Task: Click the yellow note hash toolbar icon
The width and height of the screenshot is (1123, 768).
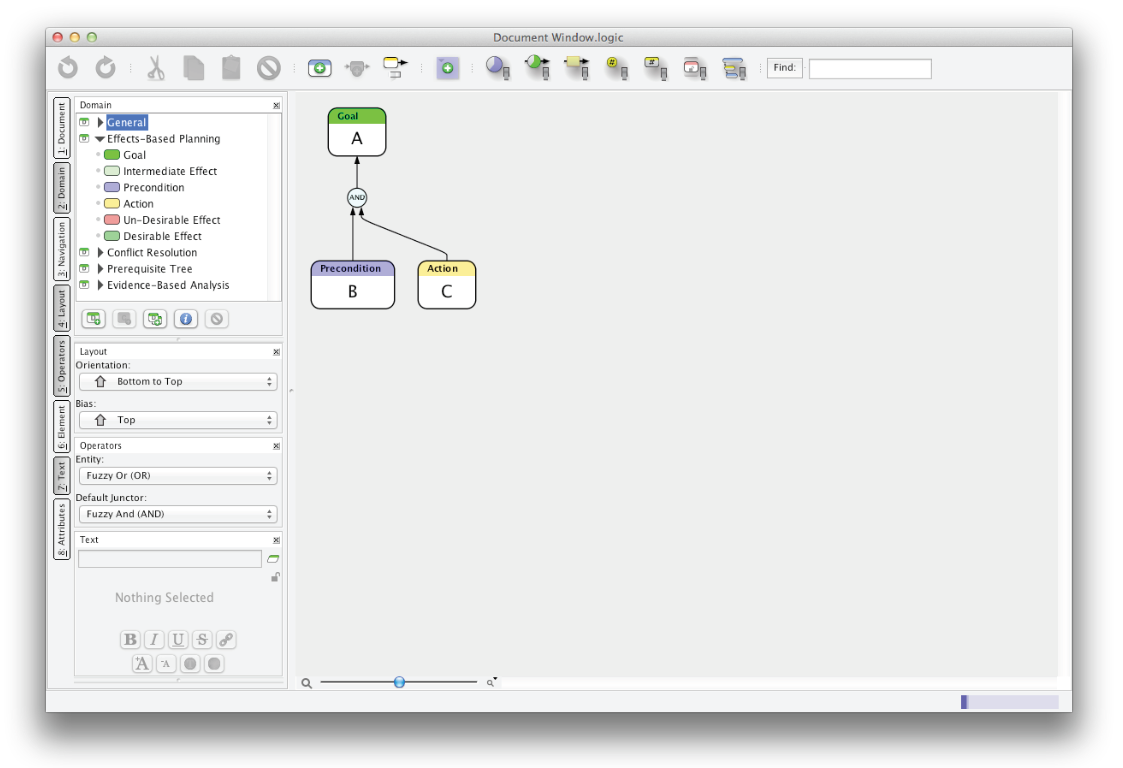Action: click(x=655, y=68)
